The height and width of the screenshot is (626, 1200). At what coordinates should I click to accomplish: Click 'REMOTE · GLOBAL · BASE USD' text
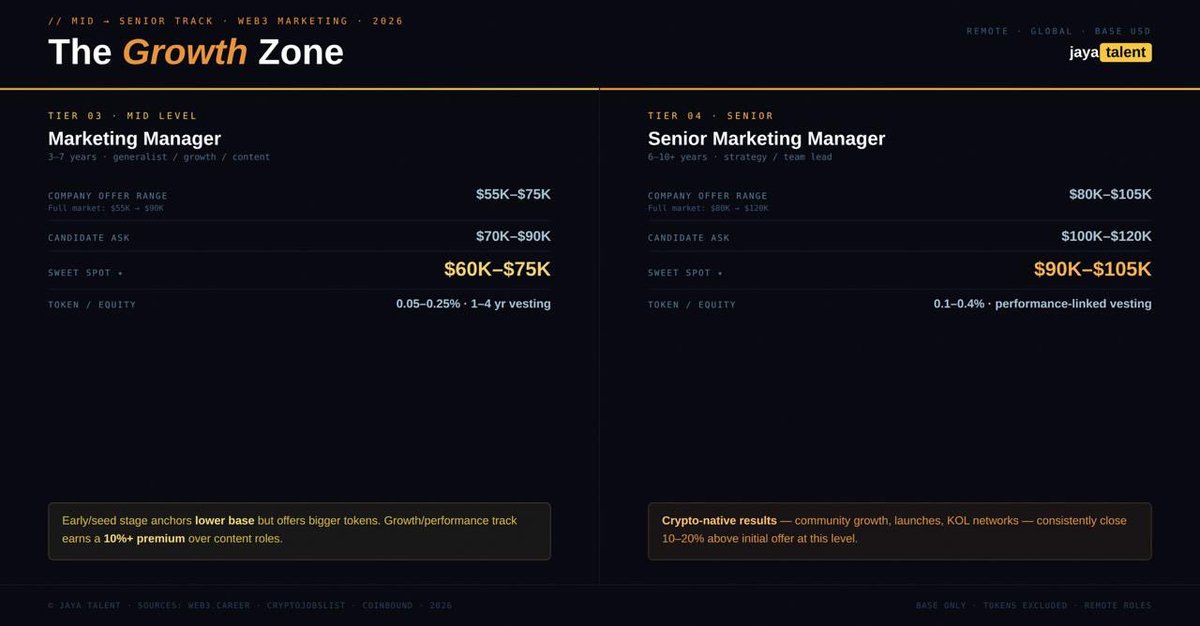pos(1059,31)
